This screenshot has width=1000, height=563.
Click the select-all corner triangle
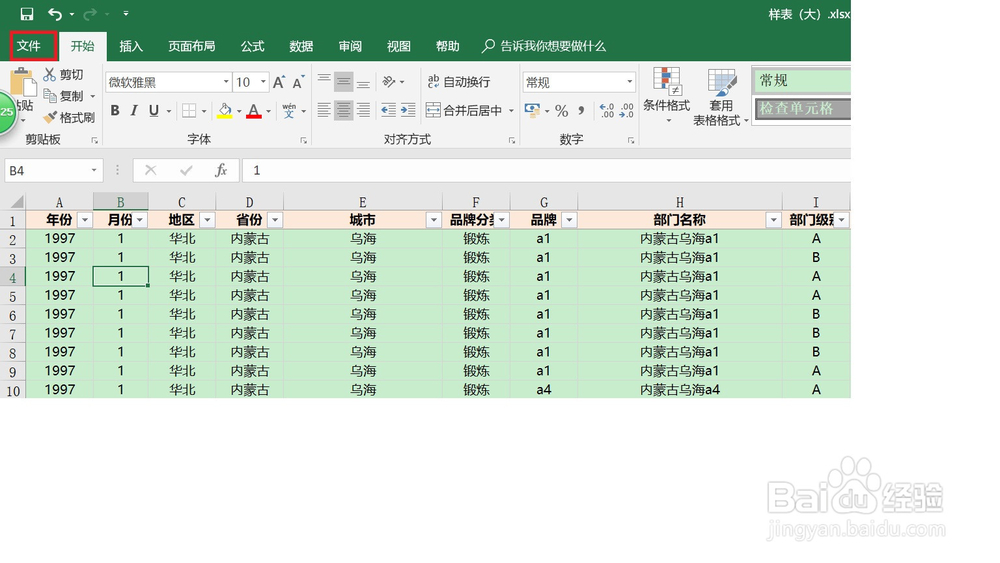(x=16, y=202)
